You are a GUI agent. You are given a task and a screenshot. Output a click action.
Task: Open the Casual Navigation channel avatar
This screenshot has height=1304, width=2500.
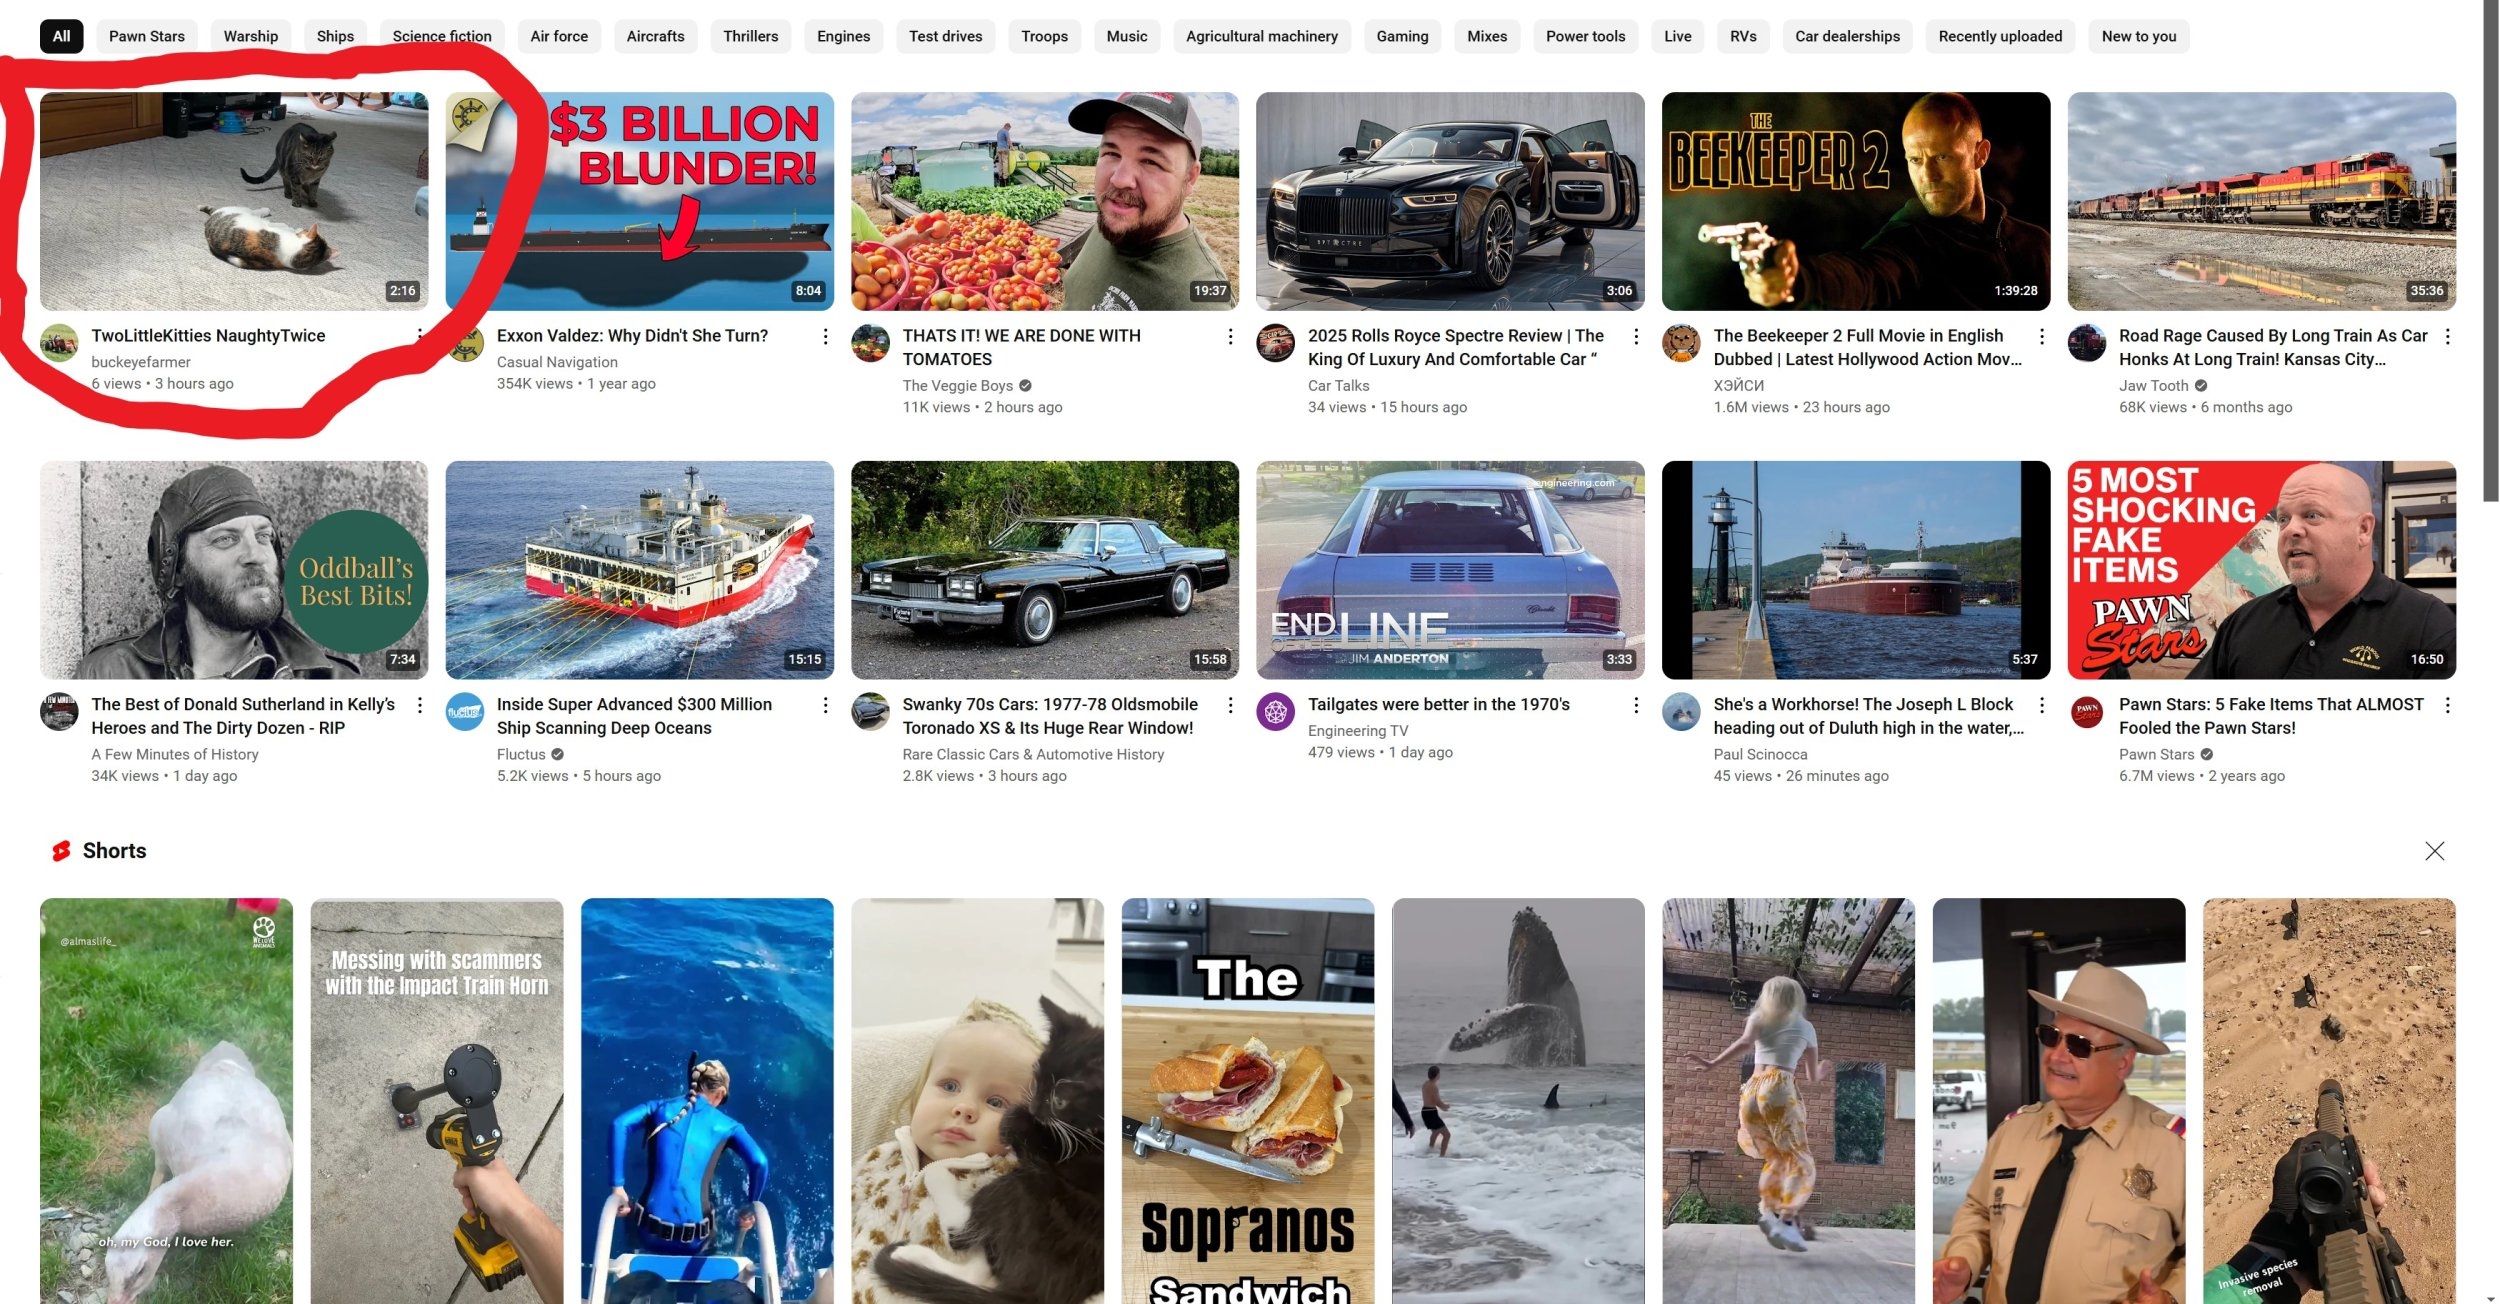click(466, 344)
